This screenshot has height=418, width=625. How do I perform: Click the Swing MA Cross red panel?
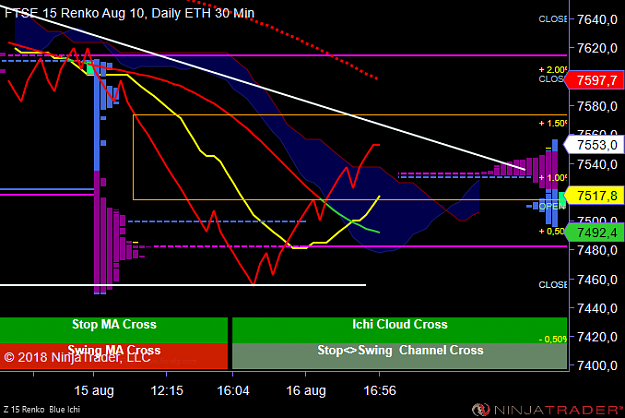coord(114,356)
